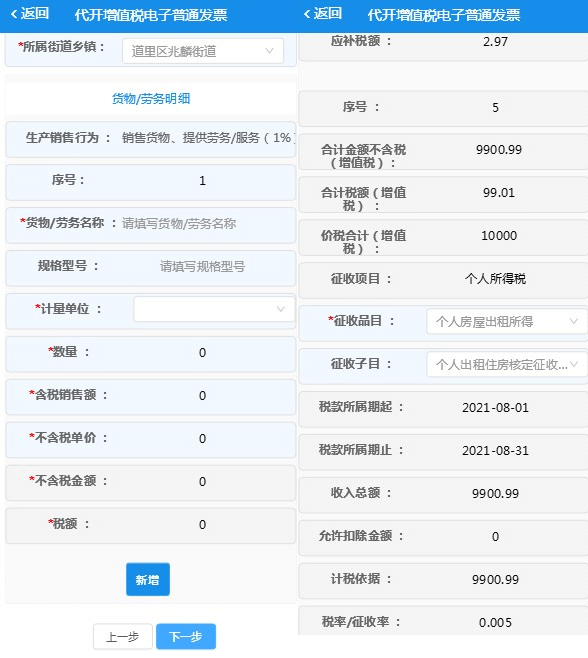
Task: Click the 生产销售行为 value text
Action: 208,138
